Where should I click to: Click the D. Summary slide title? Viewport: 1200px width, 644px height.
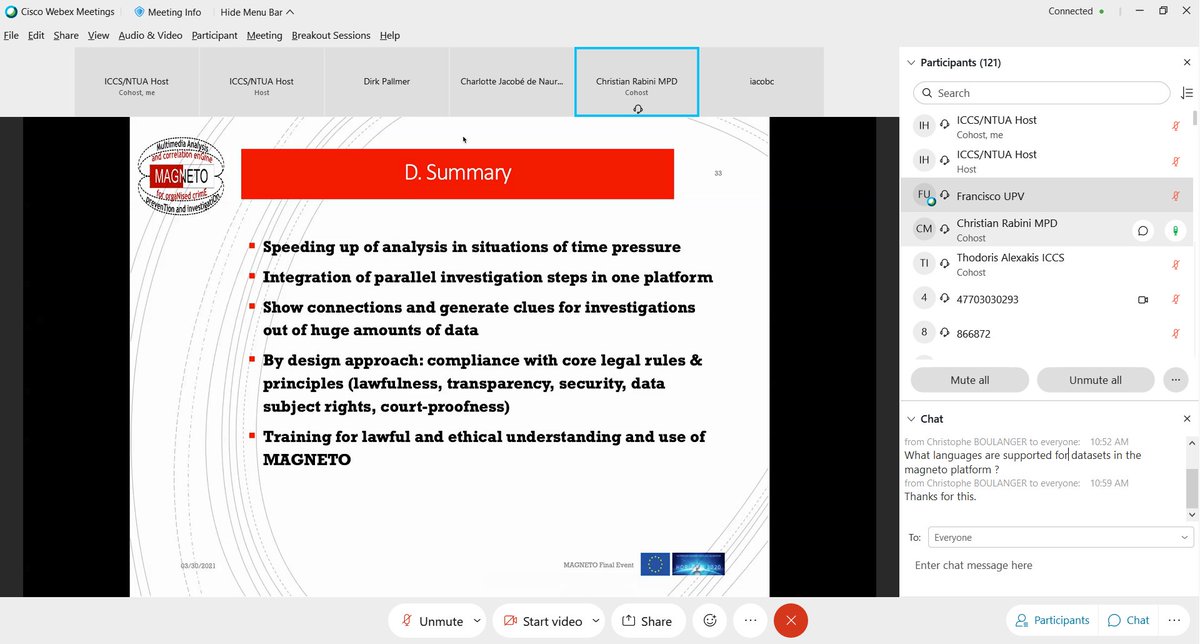457,173
